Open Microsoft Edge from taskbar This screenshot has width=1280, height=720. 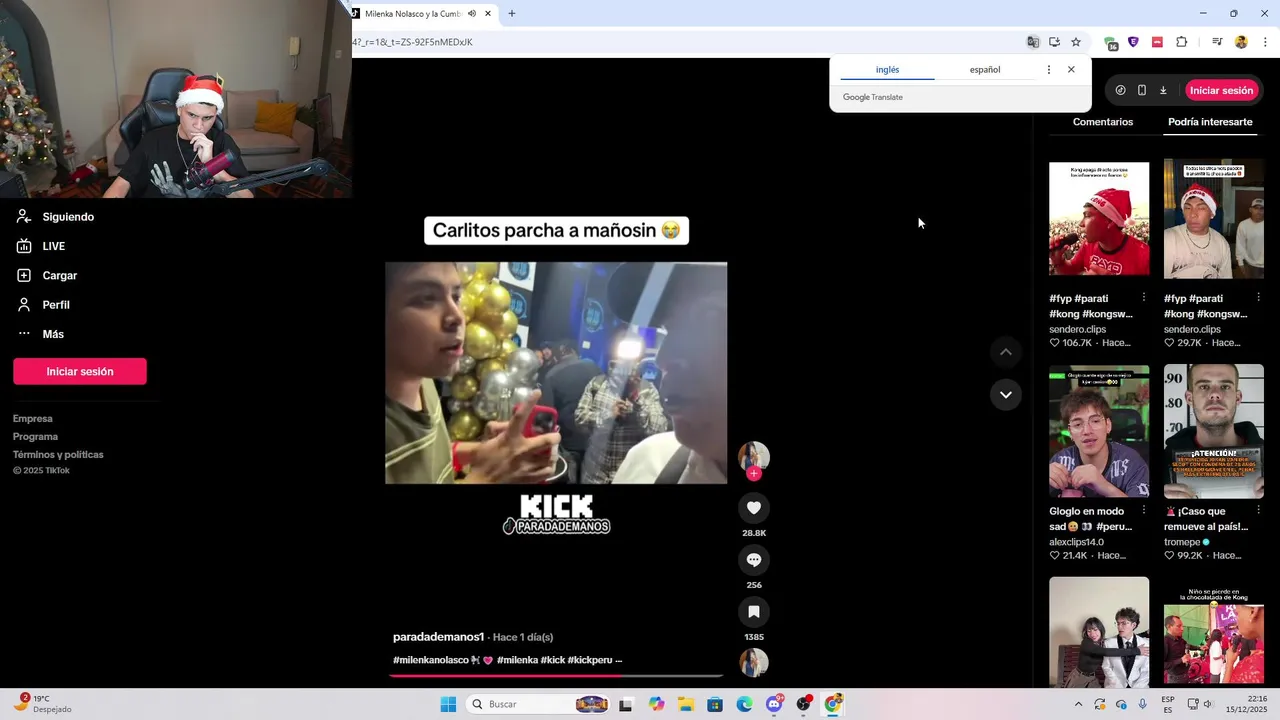click(745, 704)
